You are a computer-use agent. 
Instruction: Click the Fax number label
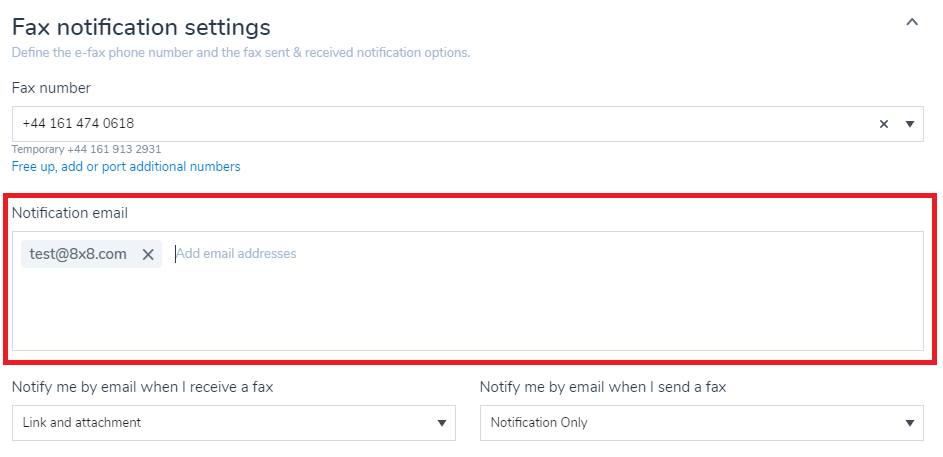tap(51, 88)
